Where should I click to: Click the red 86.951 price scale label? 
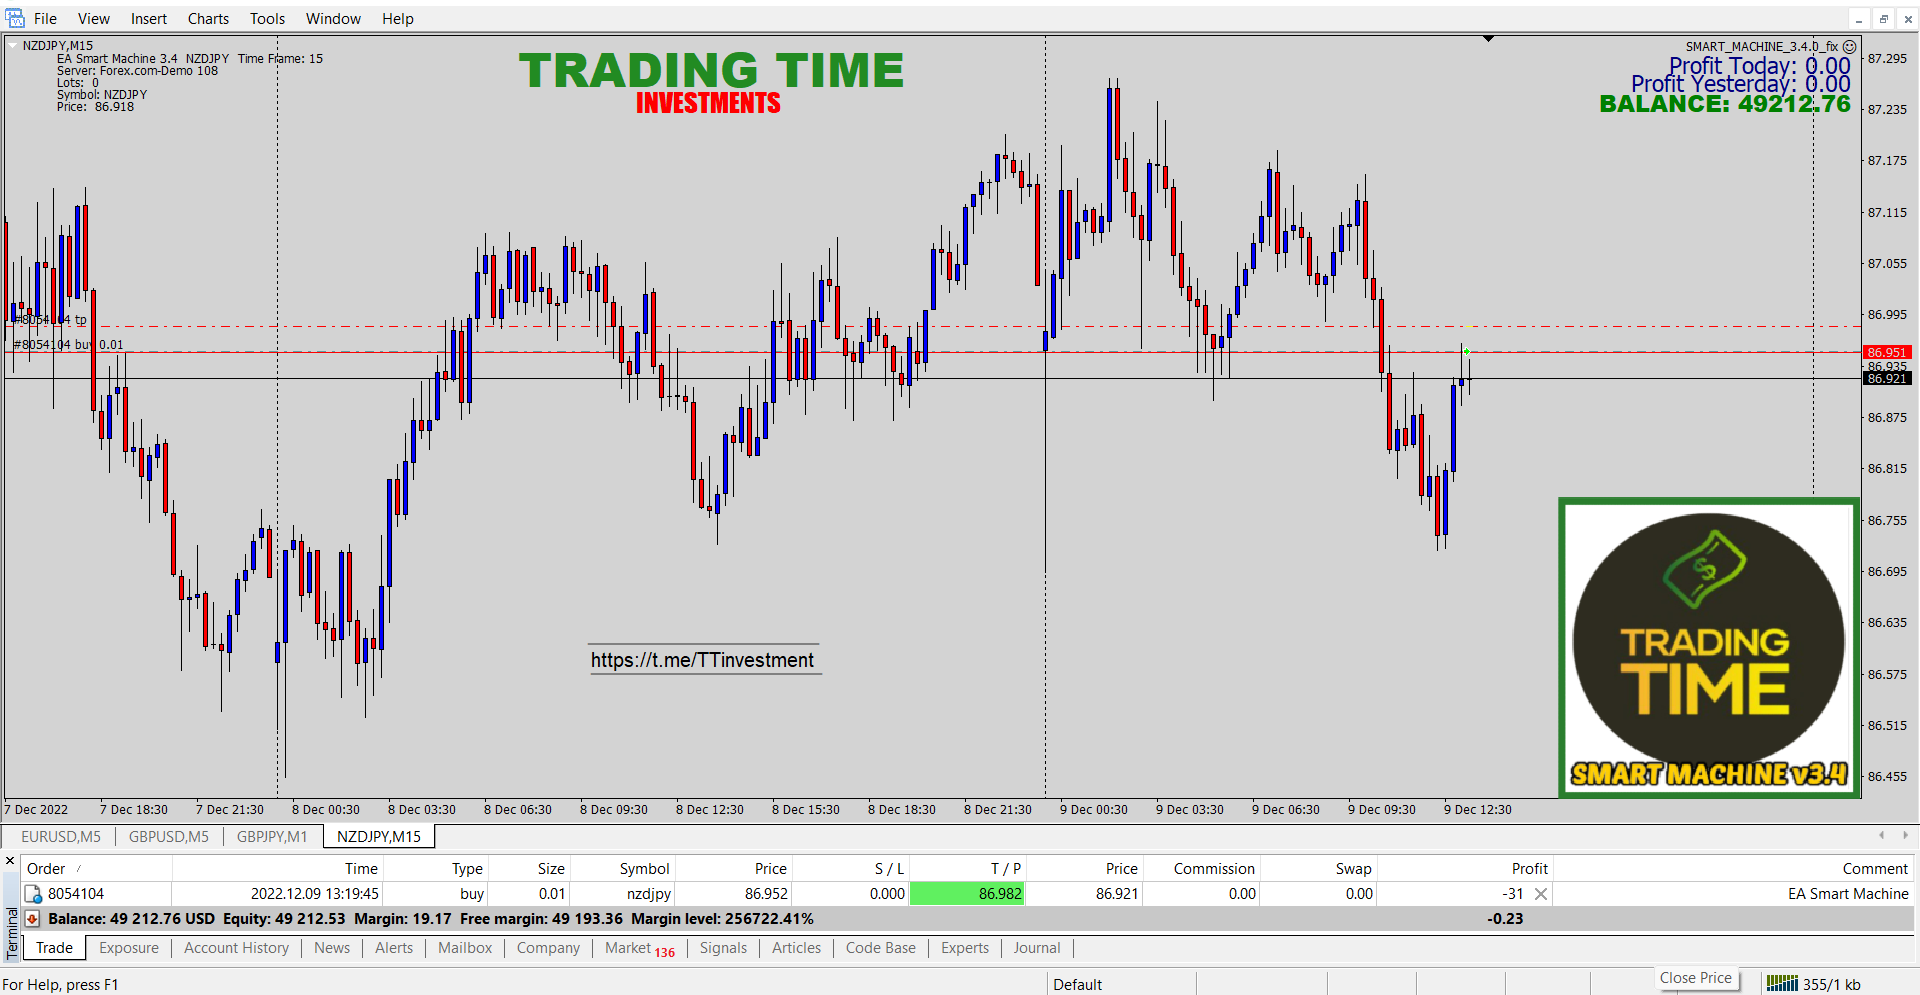1887,352
